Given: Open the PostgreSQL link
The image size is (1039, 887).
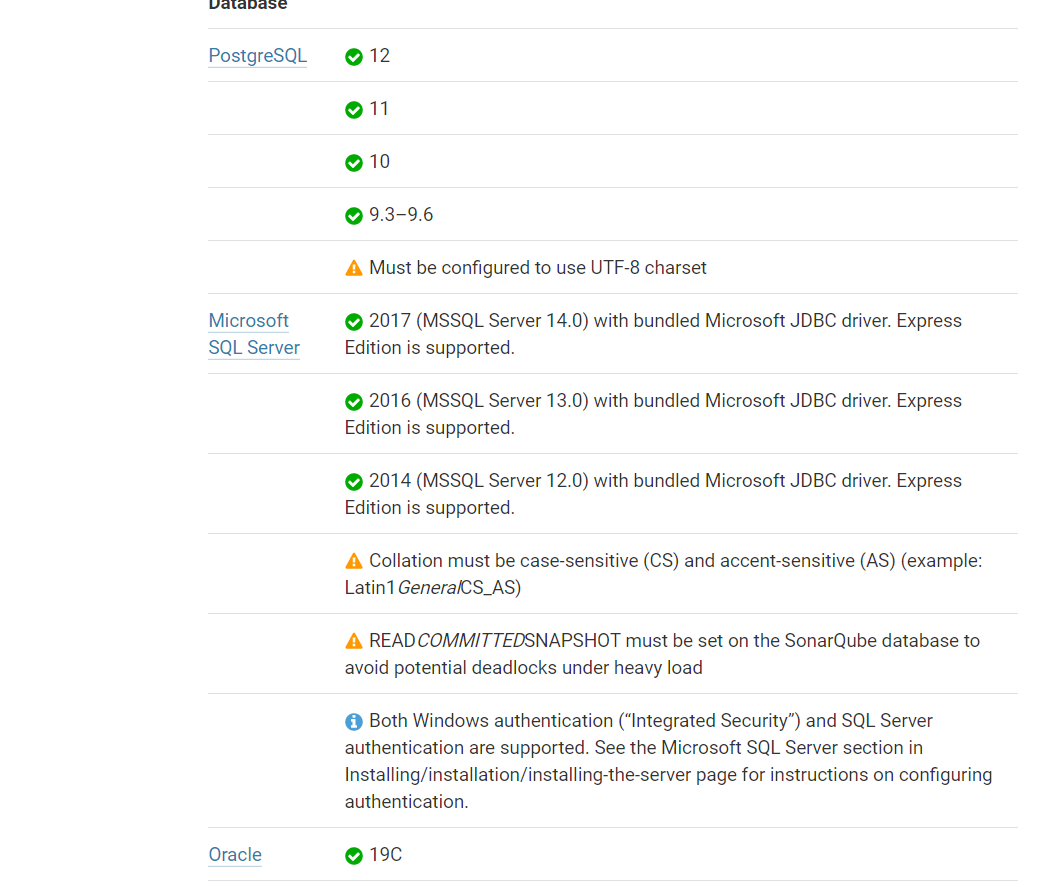Looking at the screenshot, I should pyautogui.click(x=257, y=56).
